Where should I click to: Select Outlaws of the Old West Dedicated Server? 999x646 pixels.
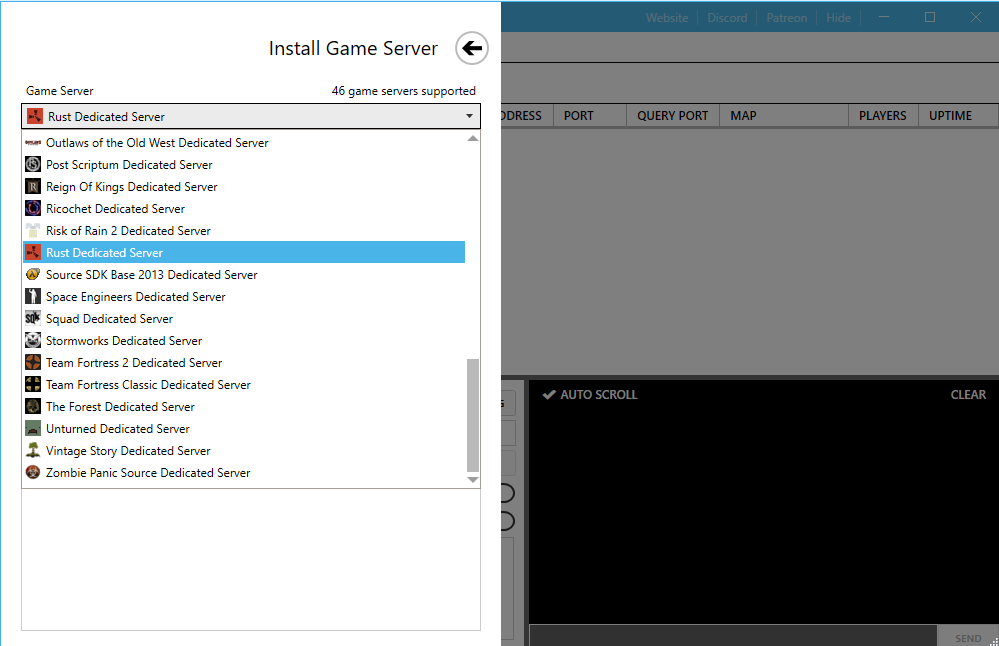[244, 143]
